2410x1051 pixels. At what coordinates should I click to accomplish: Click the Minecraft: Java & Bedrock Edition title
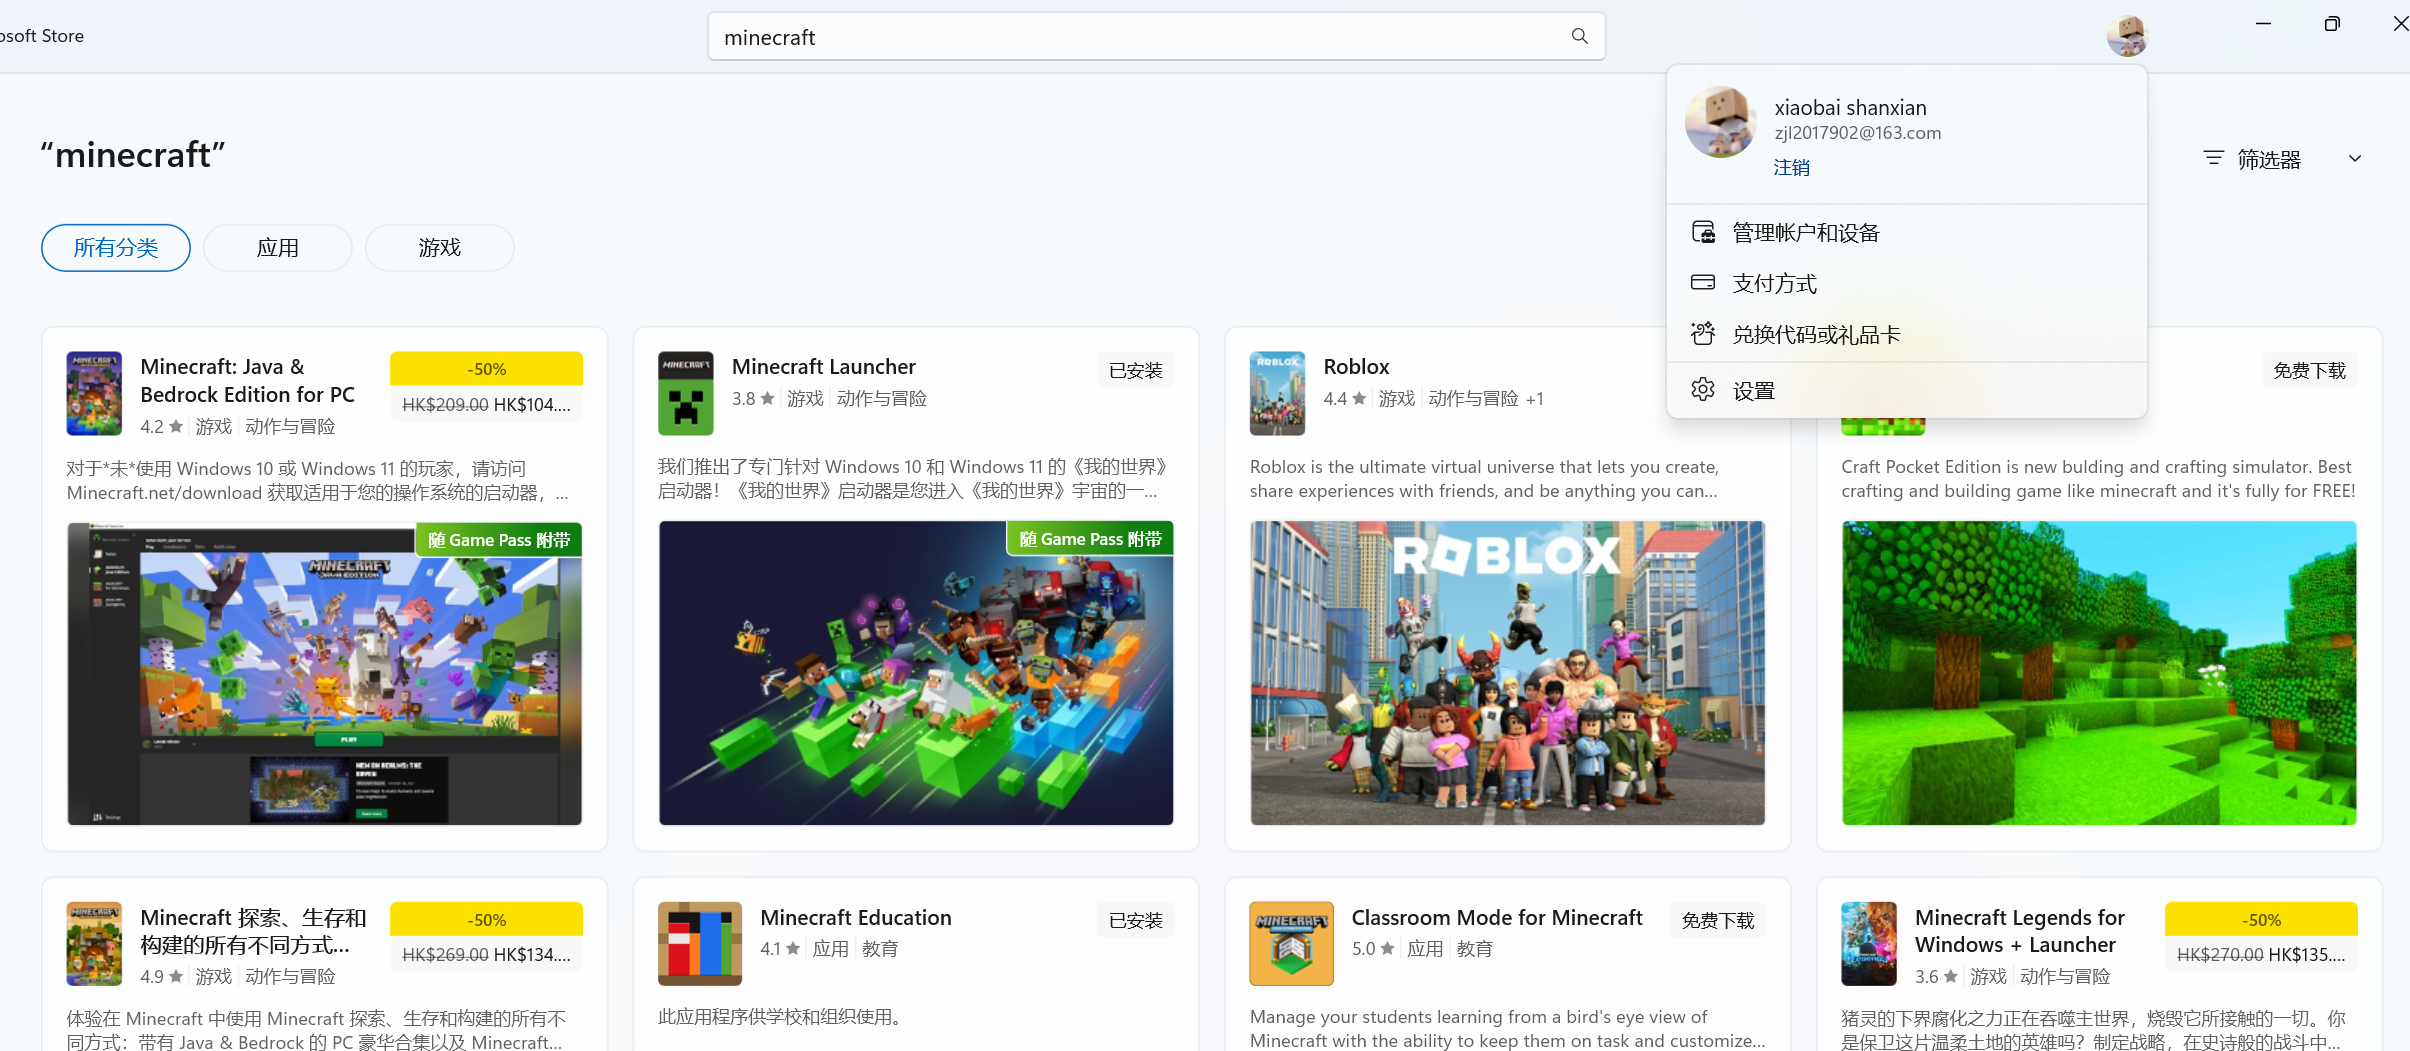(x=248, y=381)
